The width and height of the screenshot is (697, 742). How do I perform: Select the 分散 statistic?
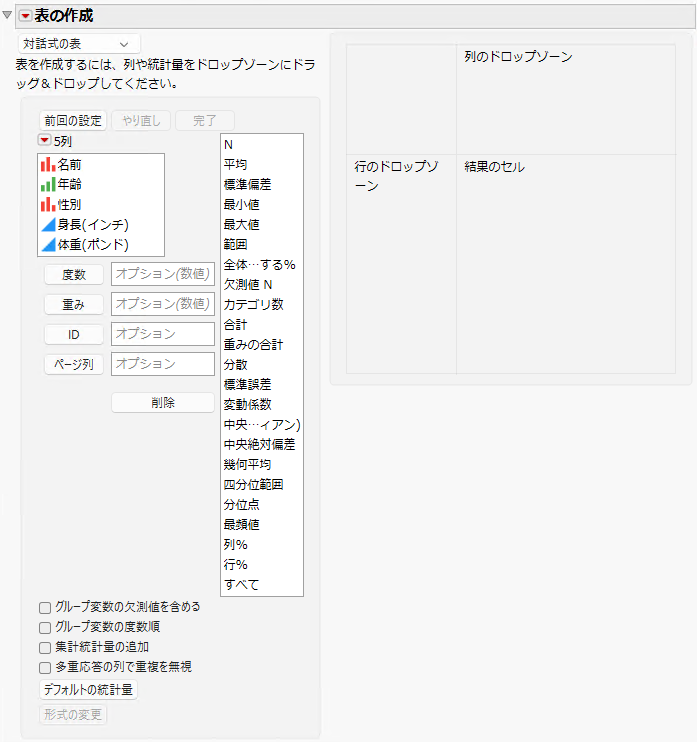262,365
